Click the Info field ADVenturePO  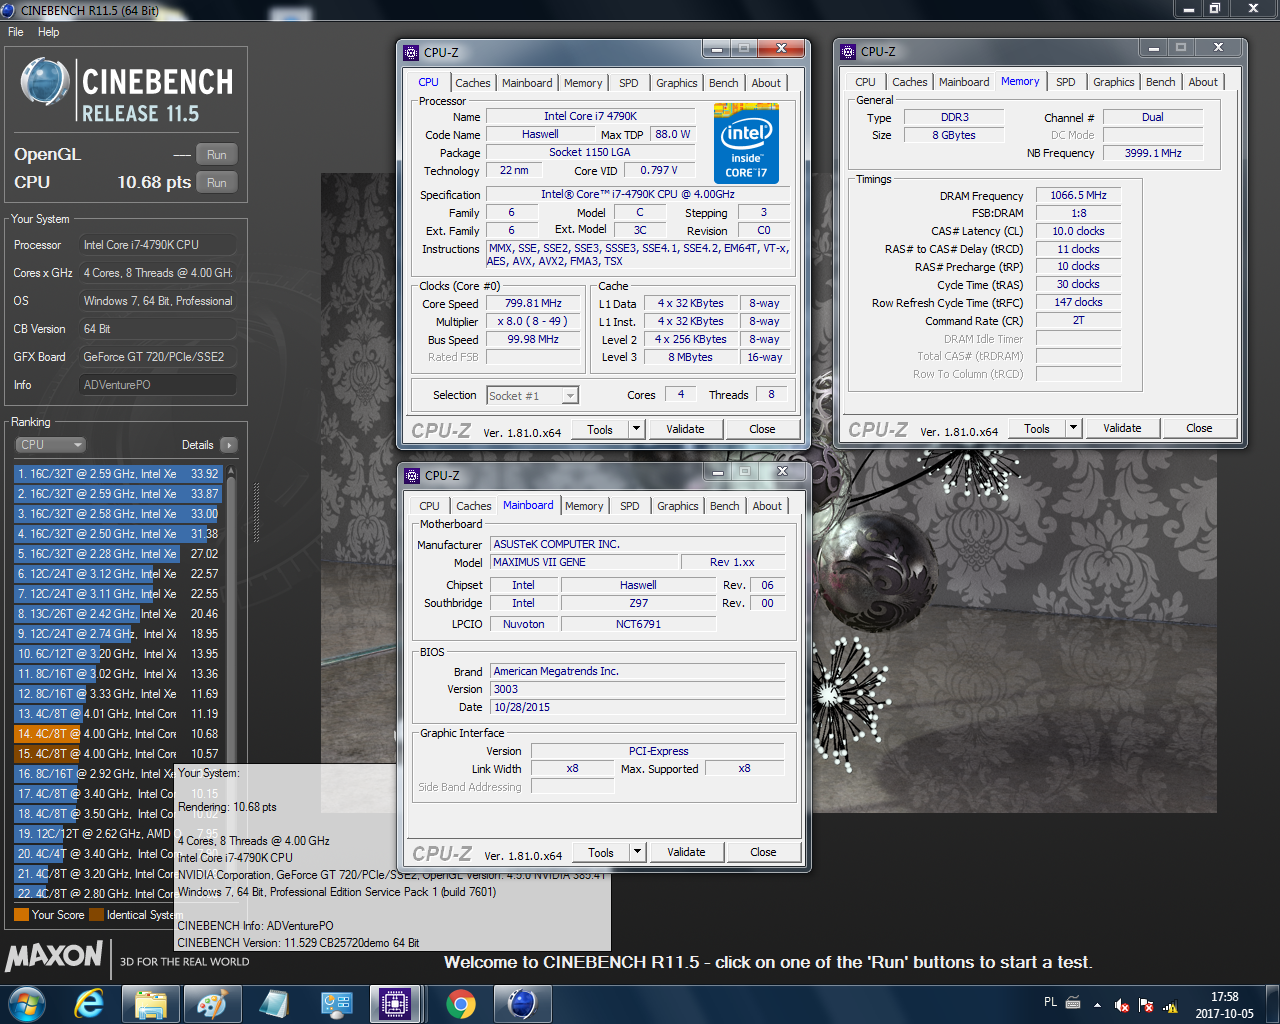point(158,385)
